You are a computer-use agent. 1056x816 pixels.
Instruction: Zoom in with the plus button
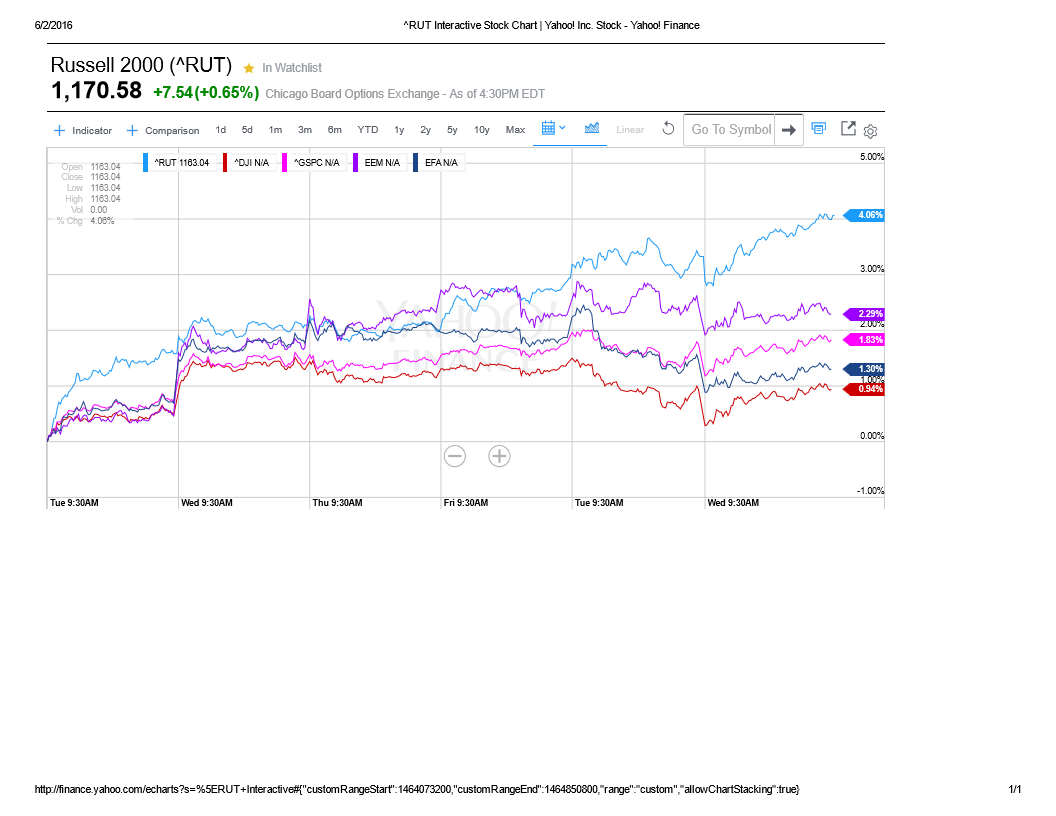click(499, 456)
